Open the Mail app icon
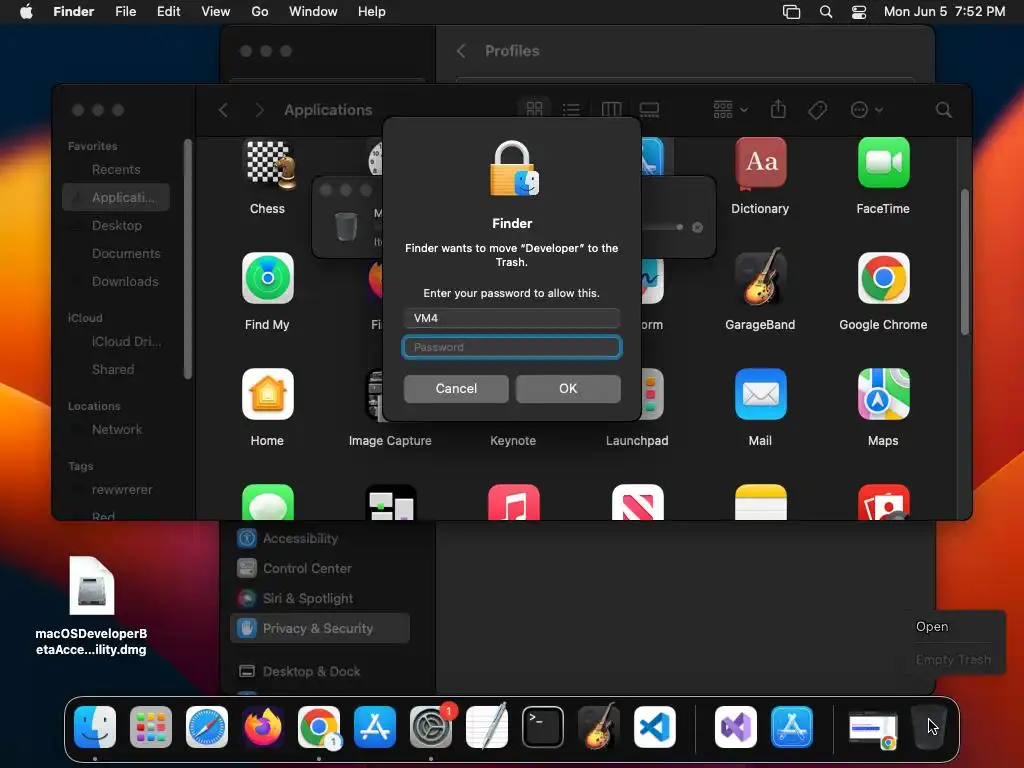The height and width of the screenshot is (768, 1024). point(761,394)
